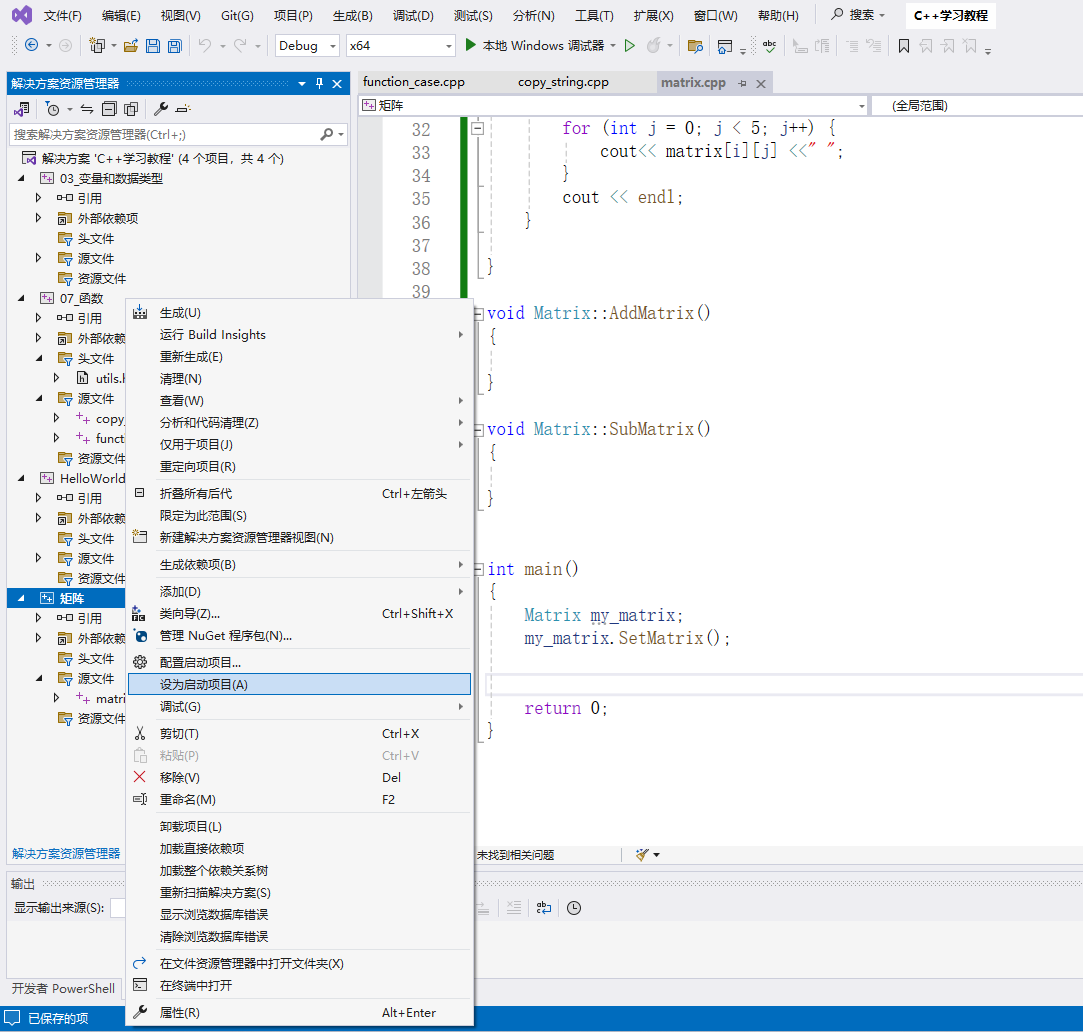
Task: Open the 添加(D) submenu
Action: pyautogui.click(x=300, y=592)
